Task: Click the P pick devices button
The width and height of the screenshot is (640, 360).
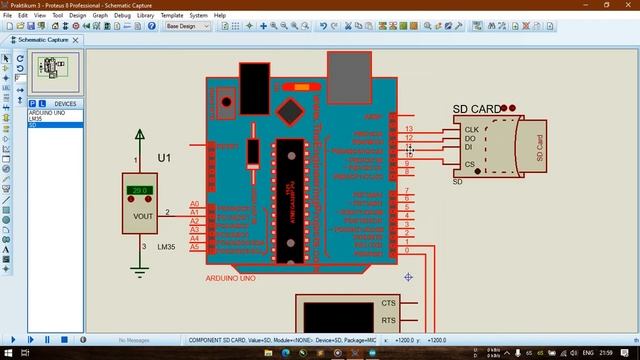Action: [33, 104]
